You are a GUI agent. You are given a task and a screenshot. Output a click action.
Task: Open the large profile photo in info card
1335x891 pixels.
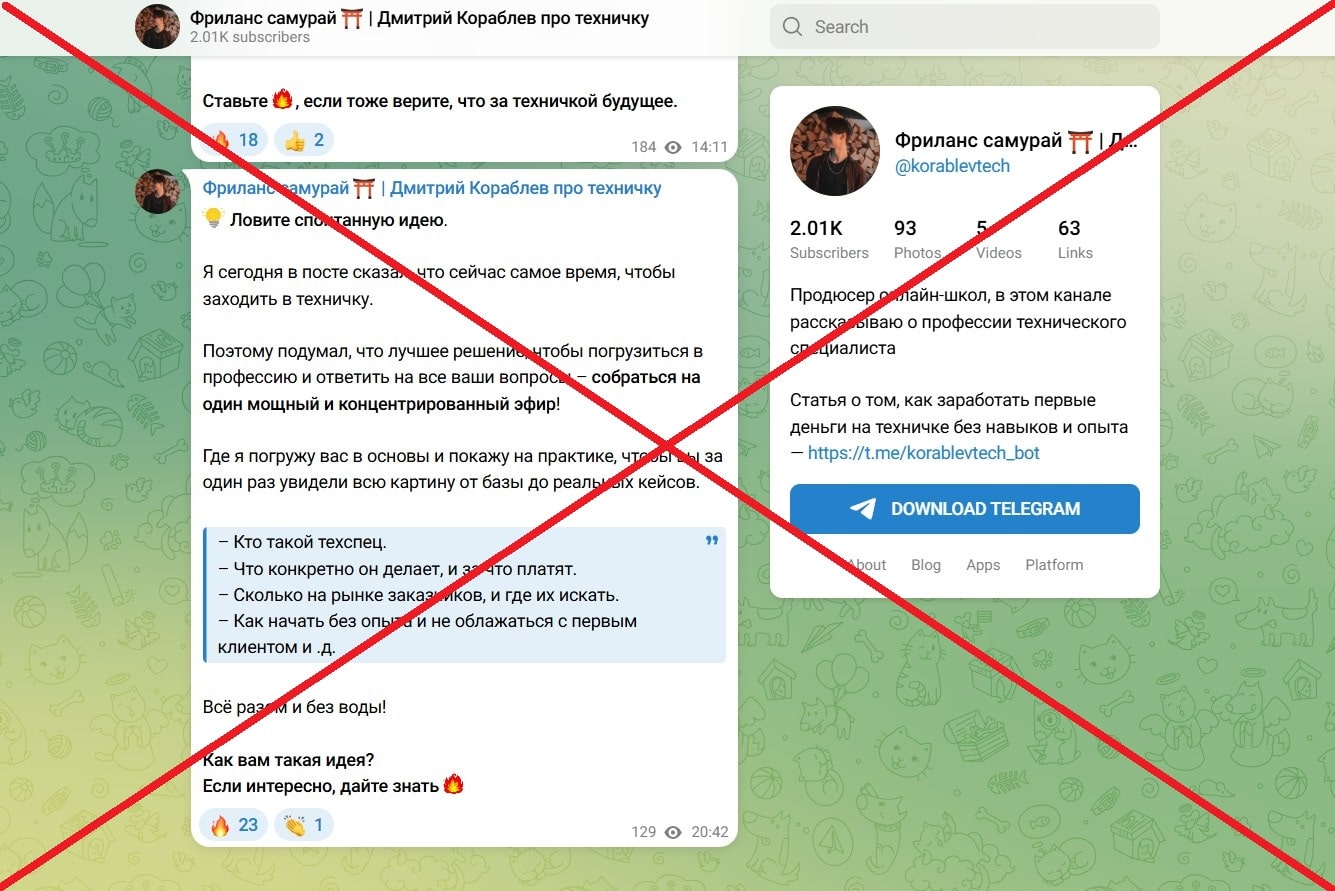[x=835, y=151]
